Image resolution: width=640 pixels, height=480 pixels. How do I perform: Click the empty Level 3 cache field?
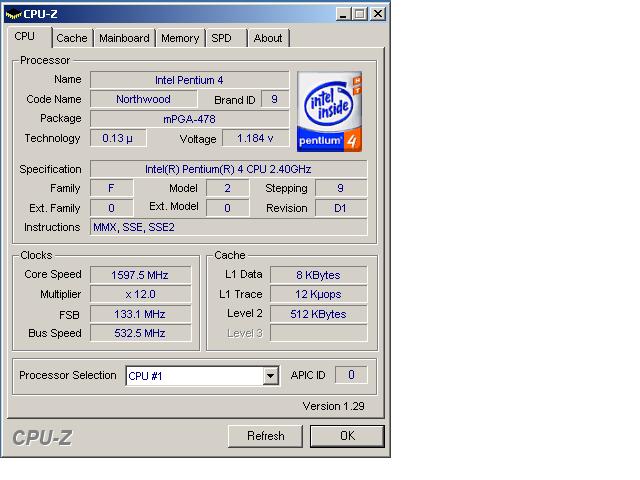tap(318, 333)
